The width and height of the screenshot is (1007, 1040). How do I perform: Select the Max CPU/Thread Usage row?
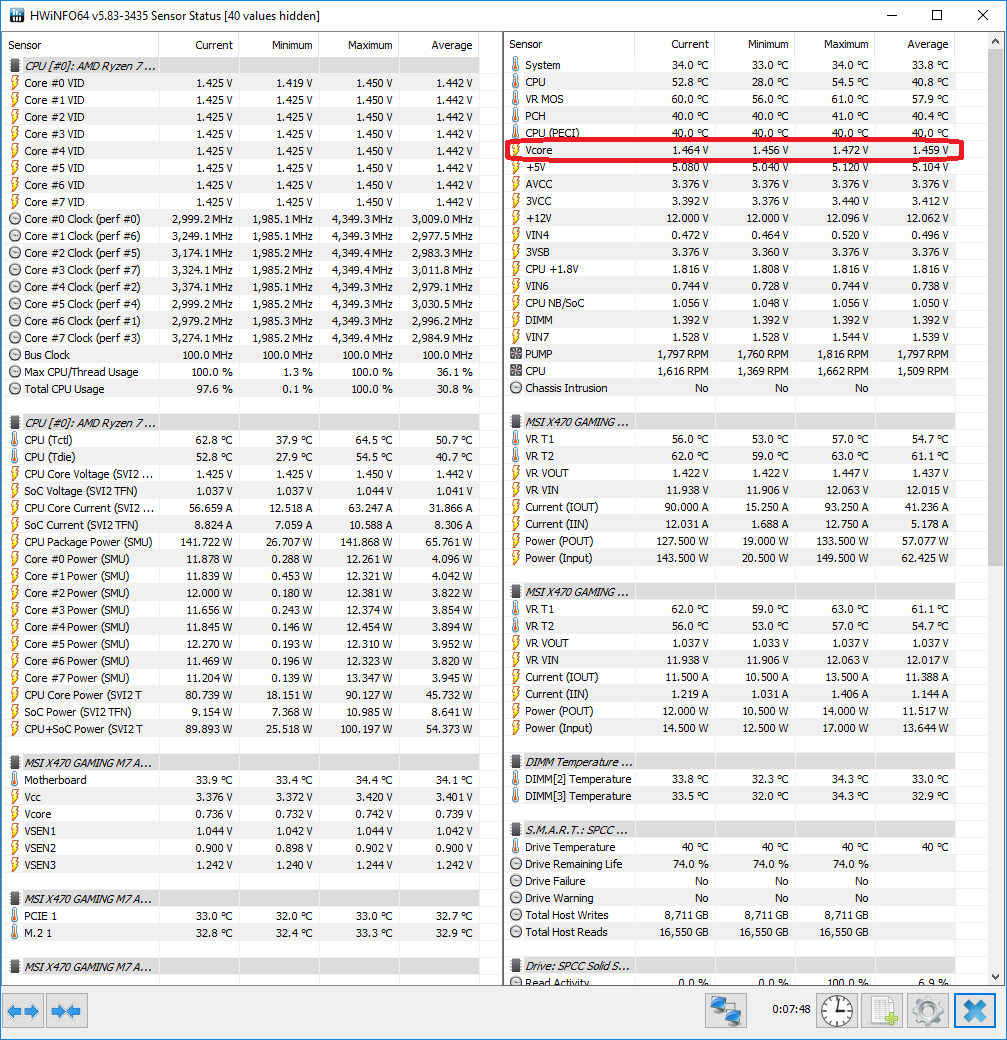pyautogui.click(x=239, y=372)
